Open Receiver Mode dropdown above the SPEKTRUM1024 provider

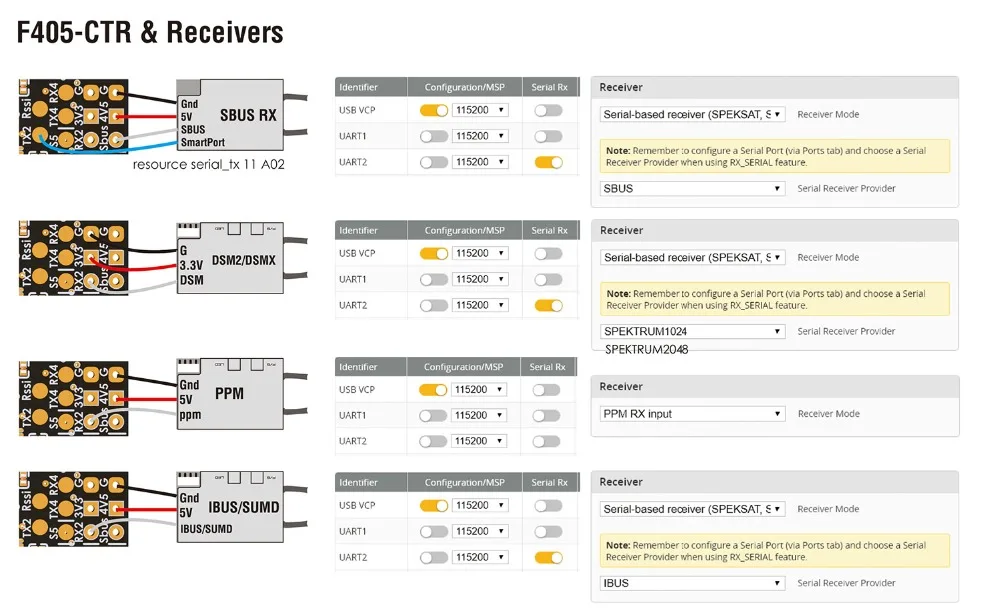(692, 257)
